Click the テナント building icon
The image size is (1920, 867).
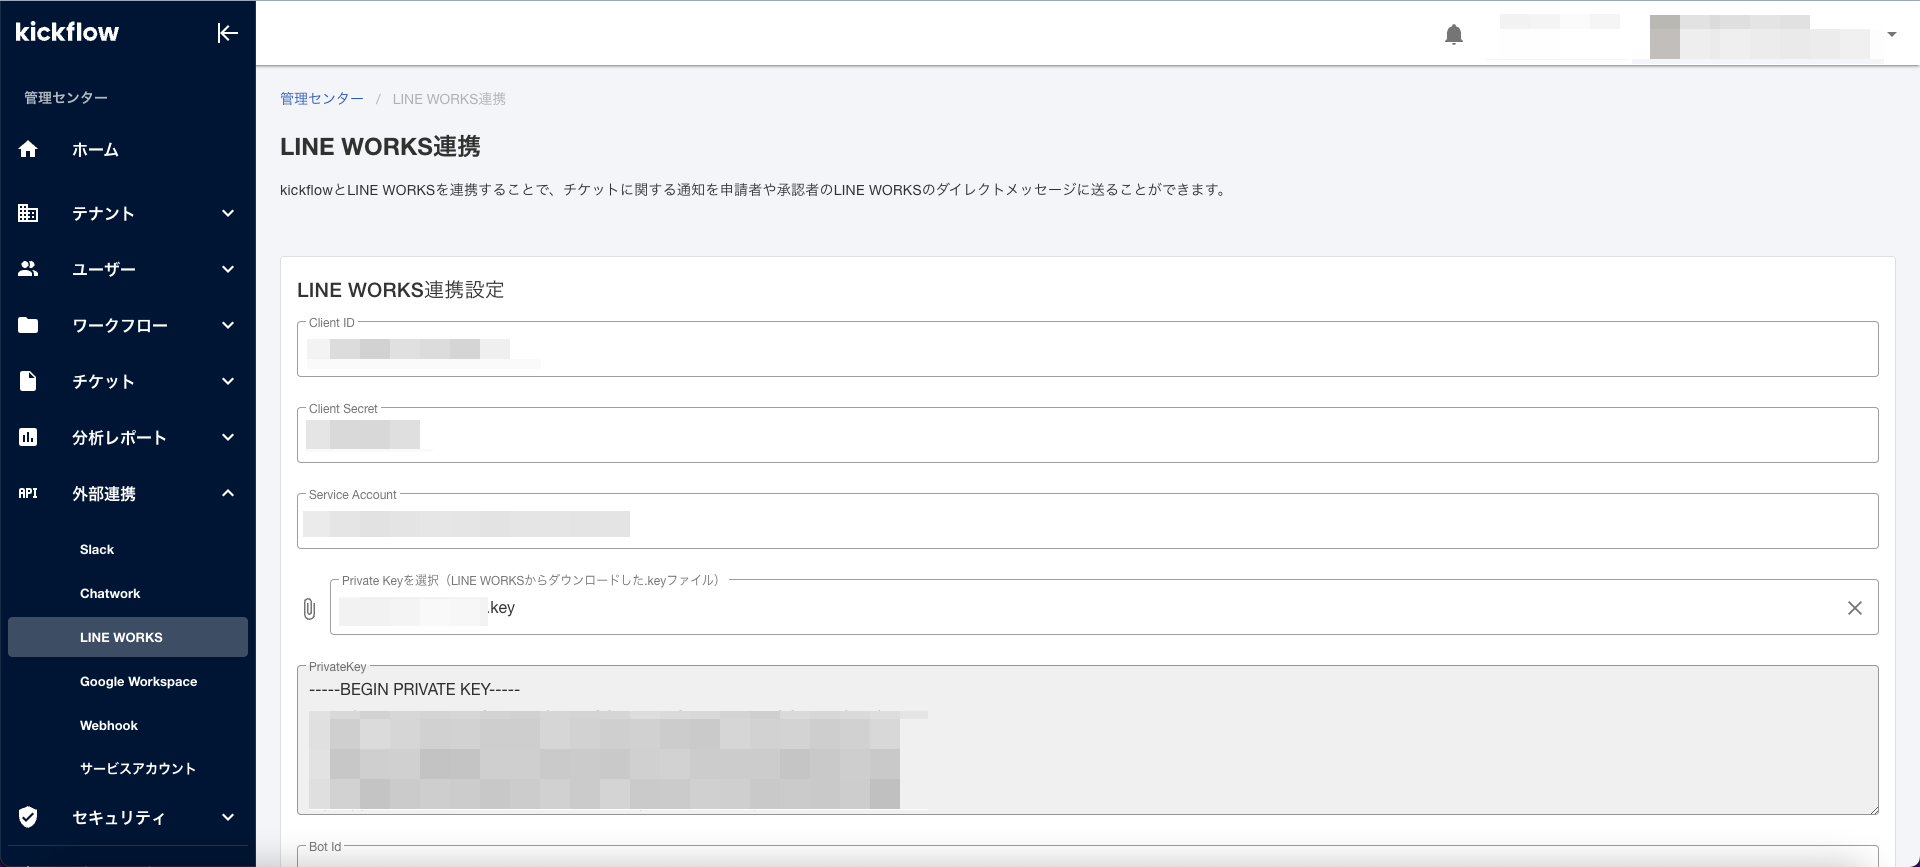click(28, 213)
